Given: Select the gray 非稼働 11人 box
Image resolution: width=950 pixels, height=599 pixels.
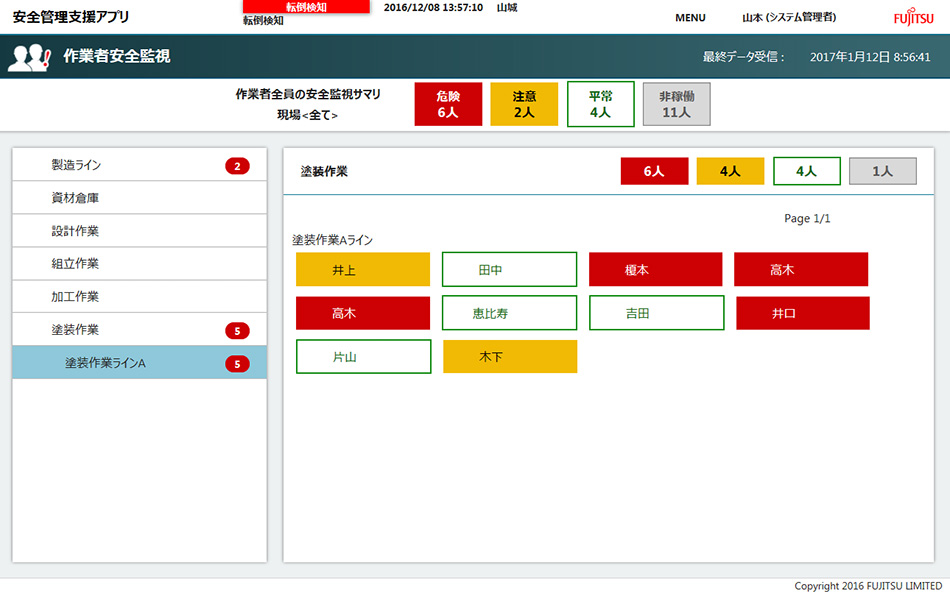Looking at the screenshot, I should (x=676, y=104).
